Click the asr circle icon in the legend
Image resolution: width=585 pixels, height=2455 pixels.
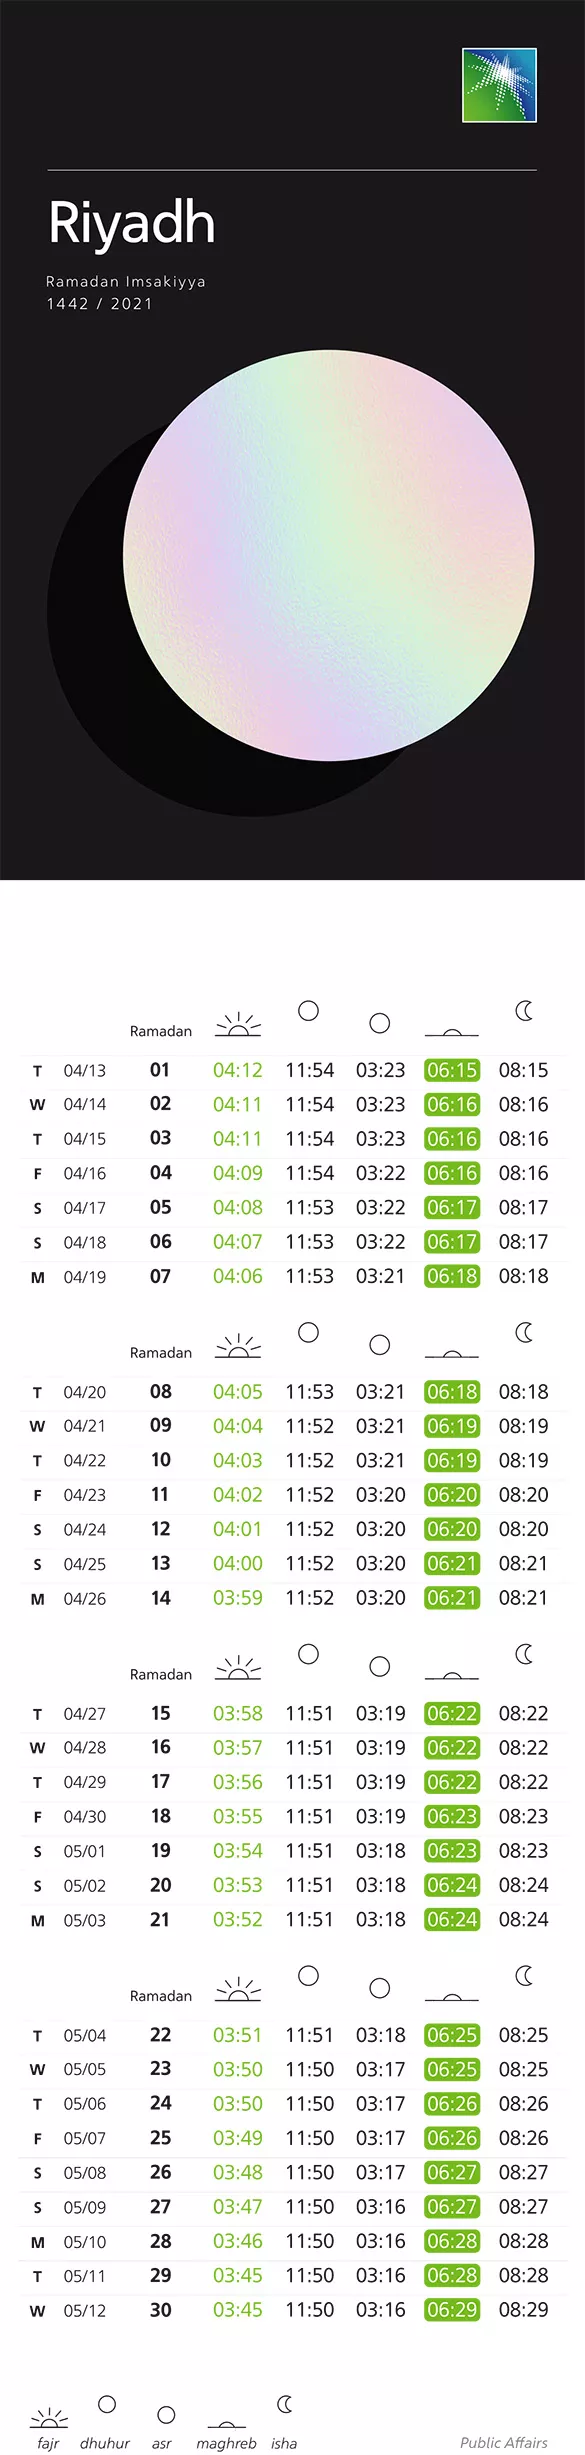tap(167, 2415)
